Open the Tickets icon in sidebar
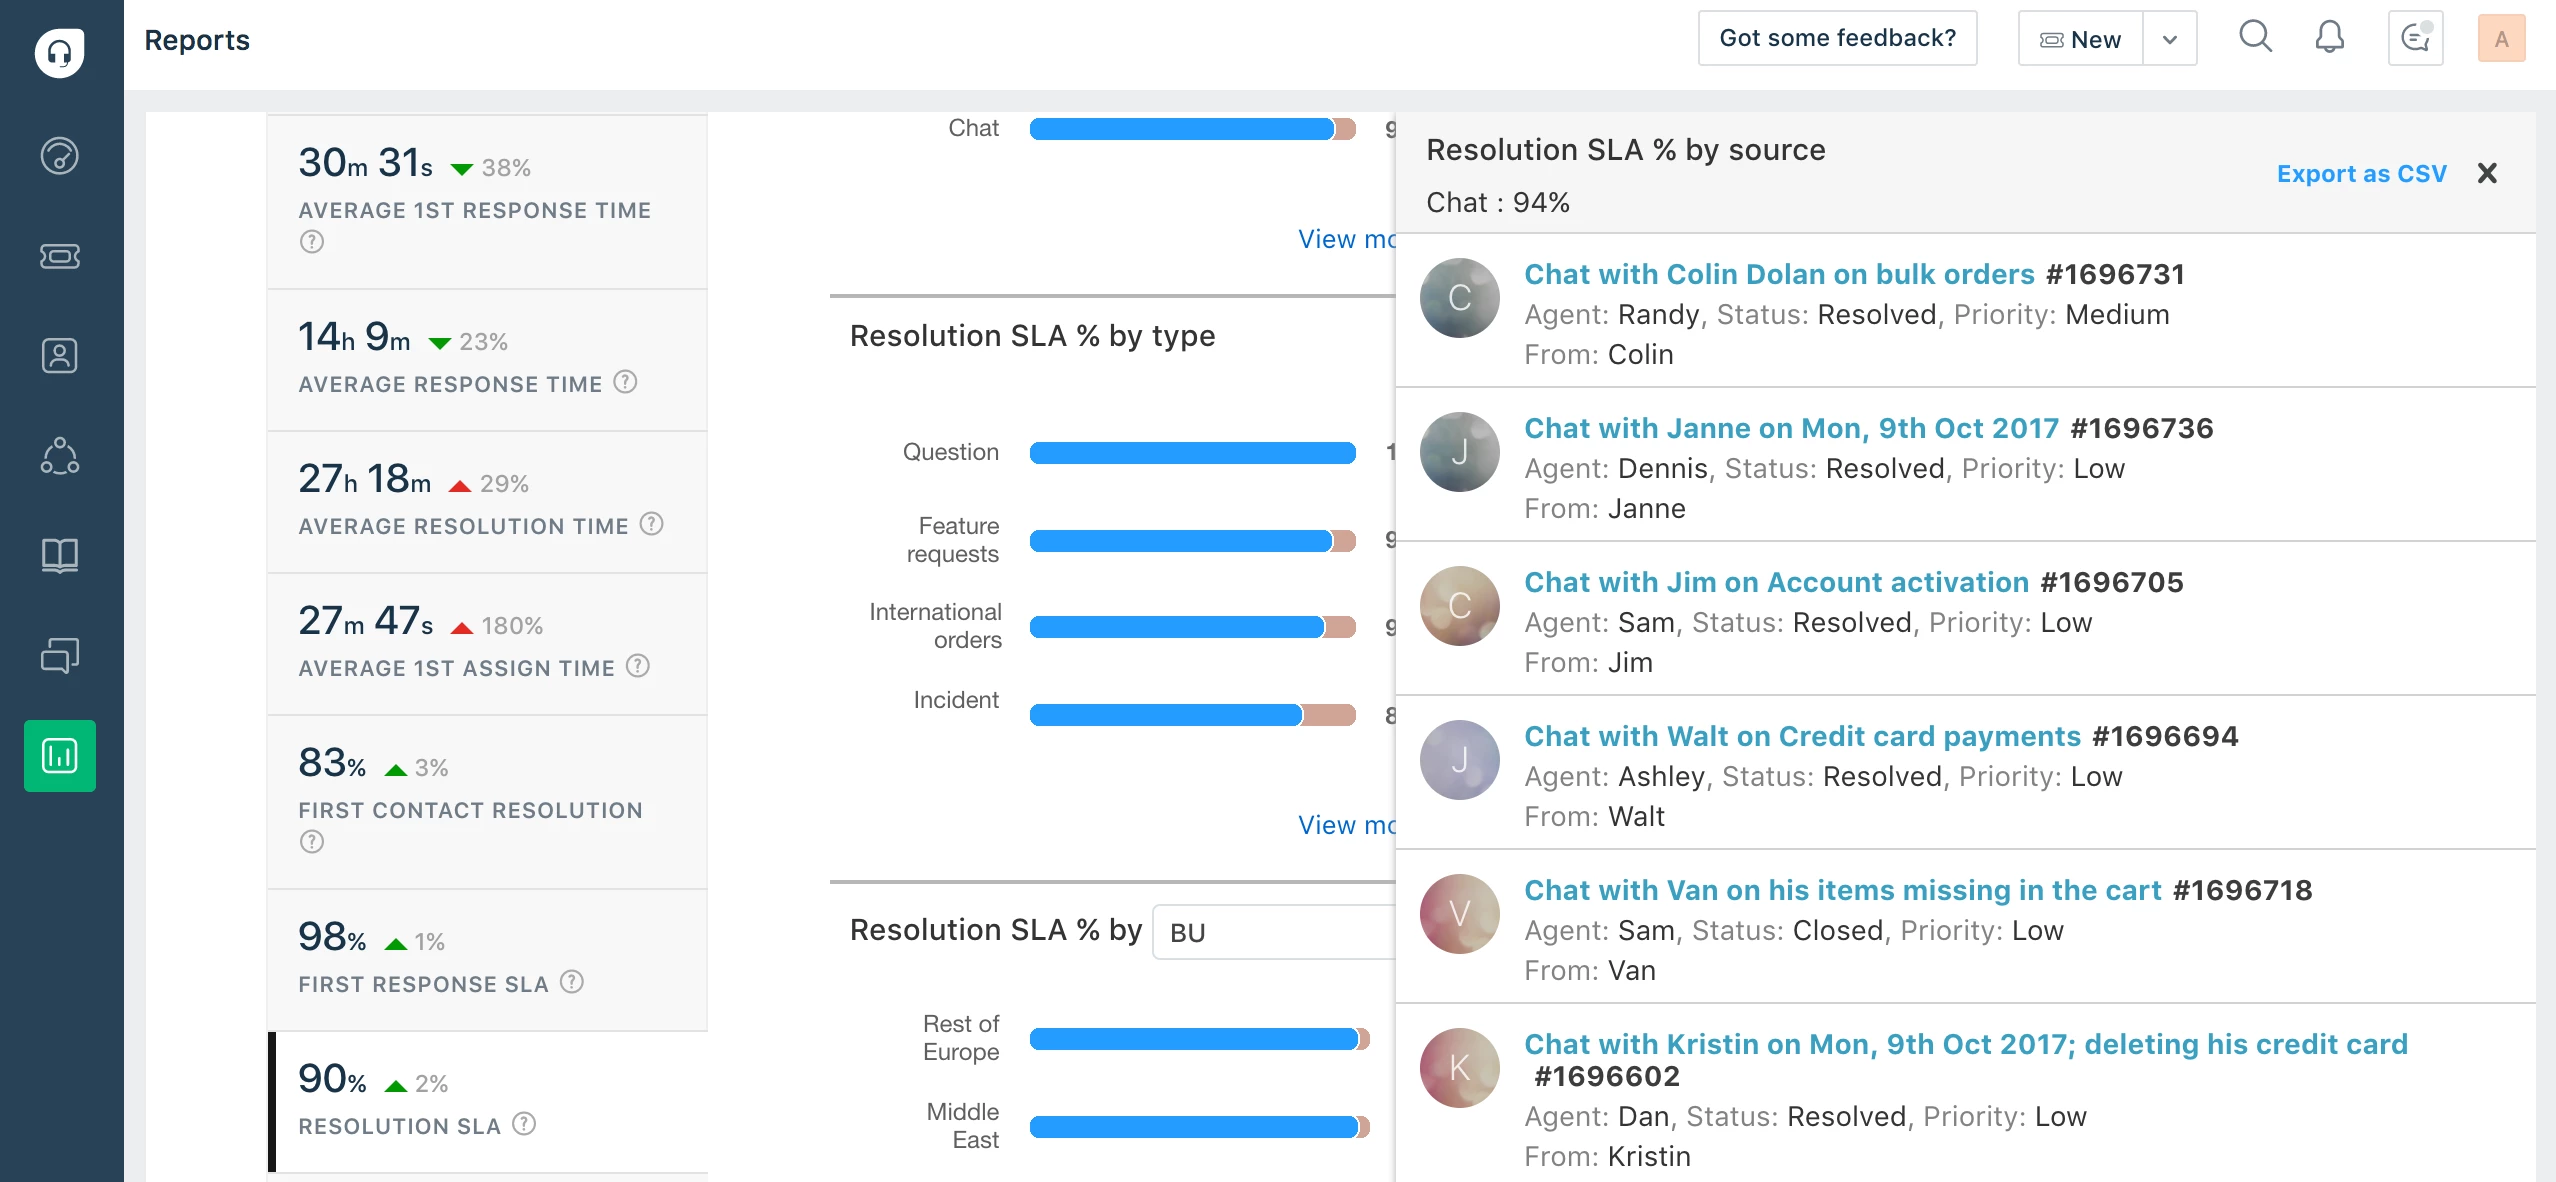 click(60, 256)
